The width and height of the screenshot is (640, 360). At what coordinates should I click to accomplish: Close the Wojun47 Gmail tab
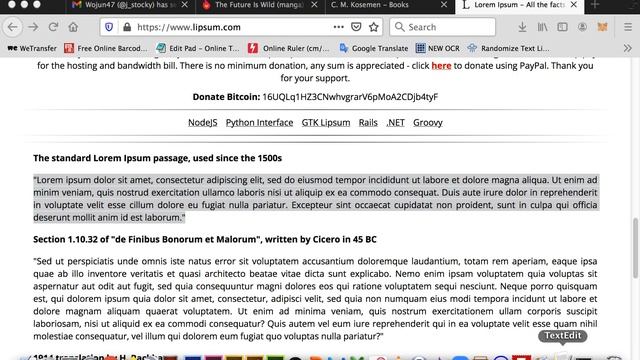click(x=184, y=5)
